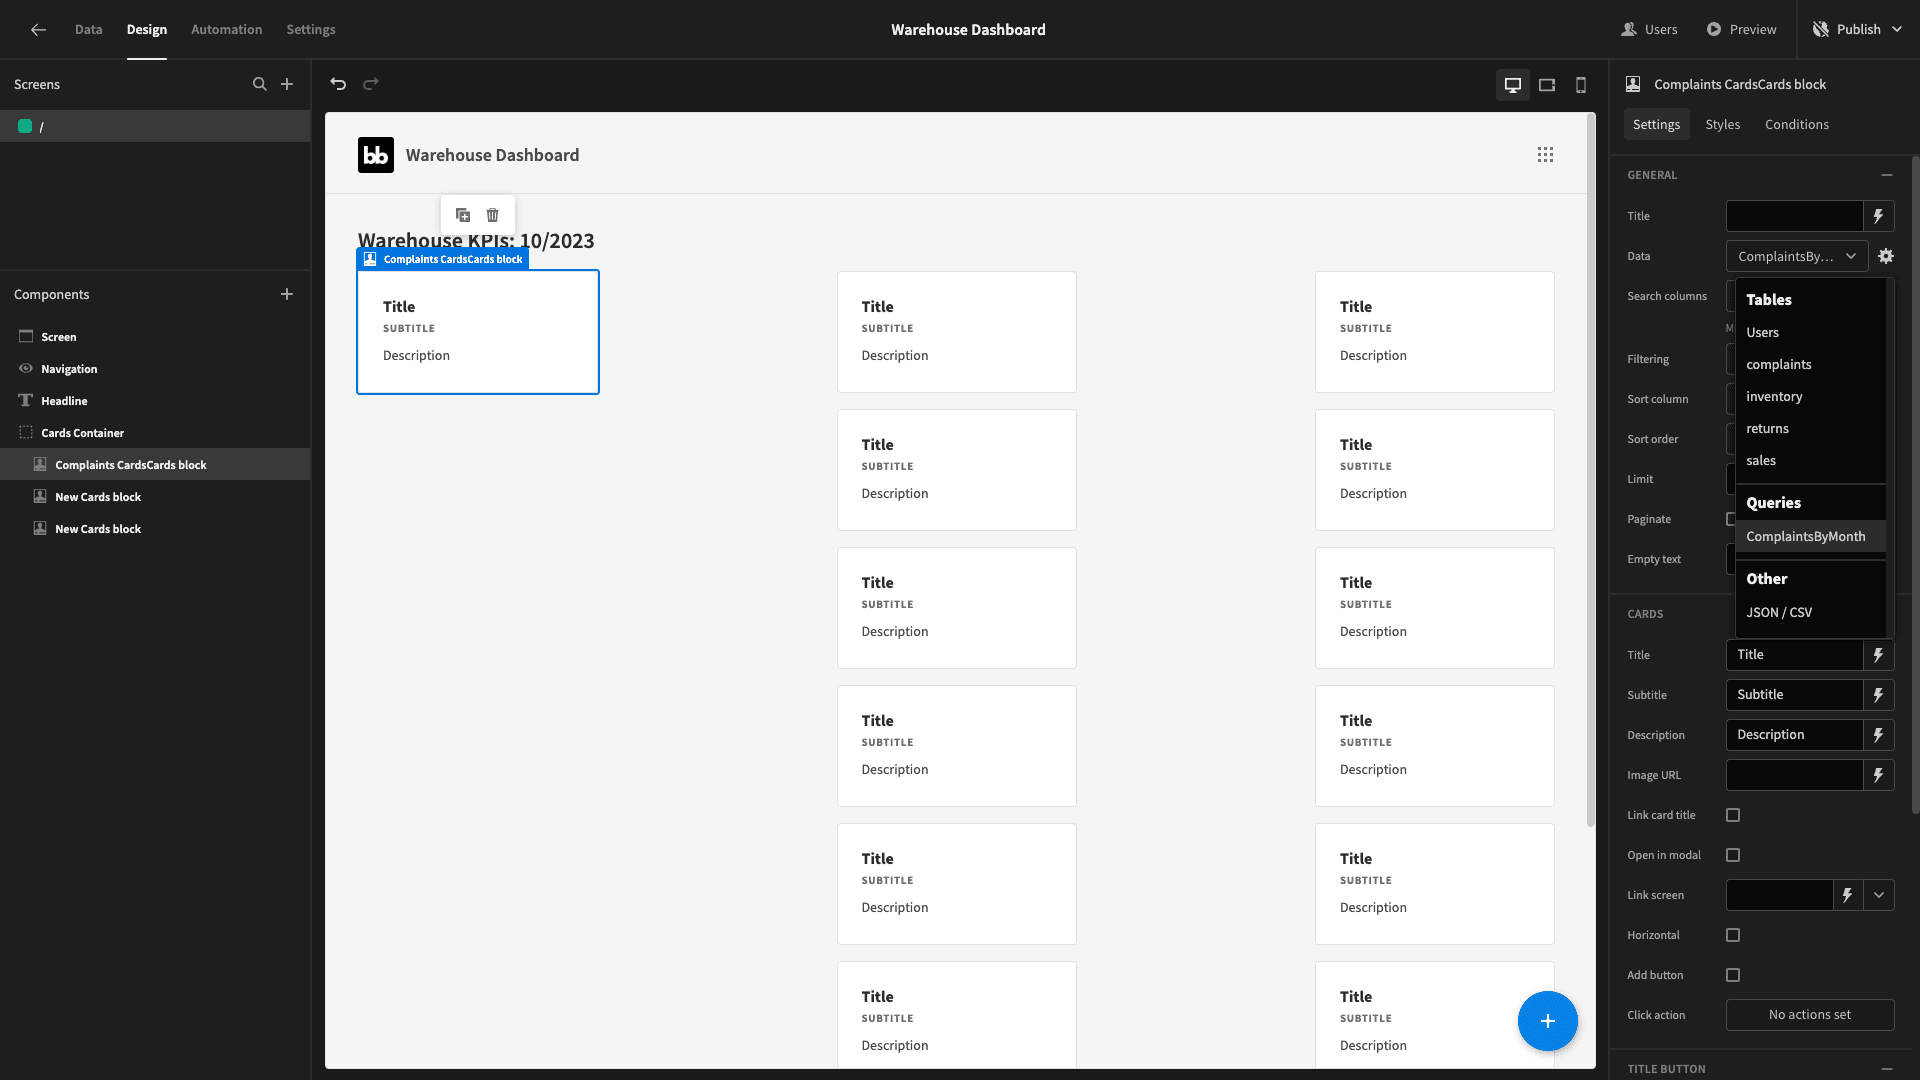This screenshot has width=1920, height=1080.
Task: Select the inventory table option
Action: point(1810,397)
